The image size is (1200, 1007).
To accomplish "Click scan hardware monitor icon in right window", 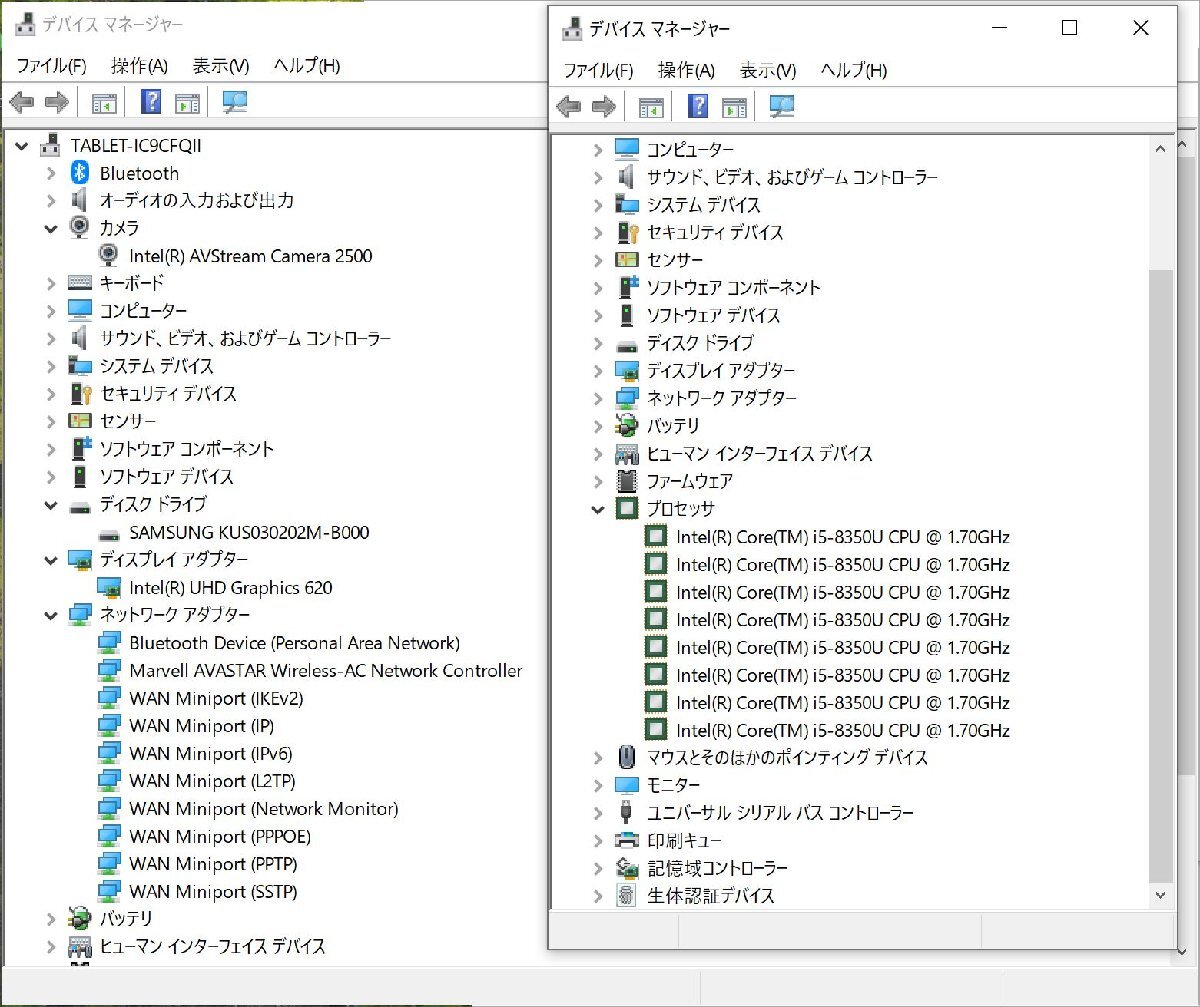I will coord(782,106).
